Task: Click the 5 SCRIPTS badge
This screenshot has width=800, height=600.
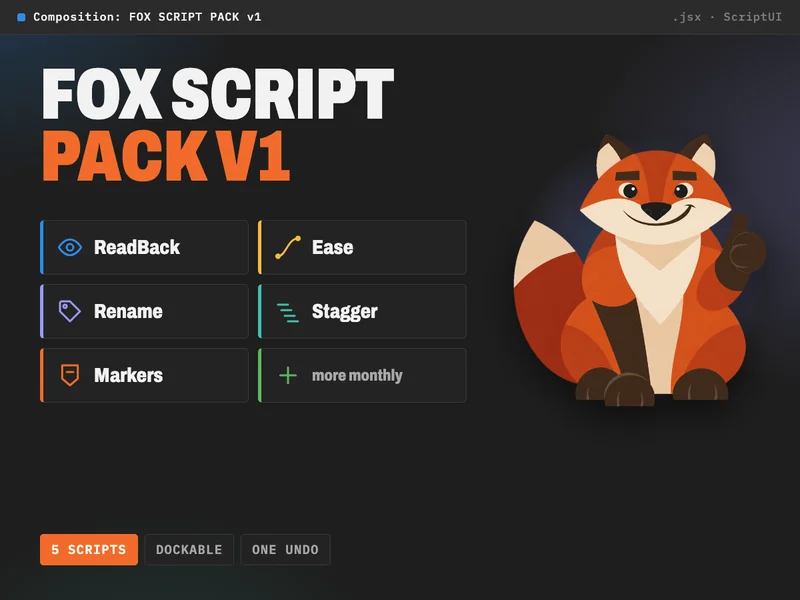Action: pyautogui.click(x=89, y=549)
